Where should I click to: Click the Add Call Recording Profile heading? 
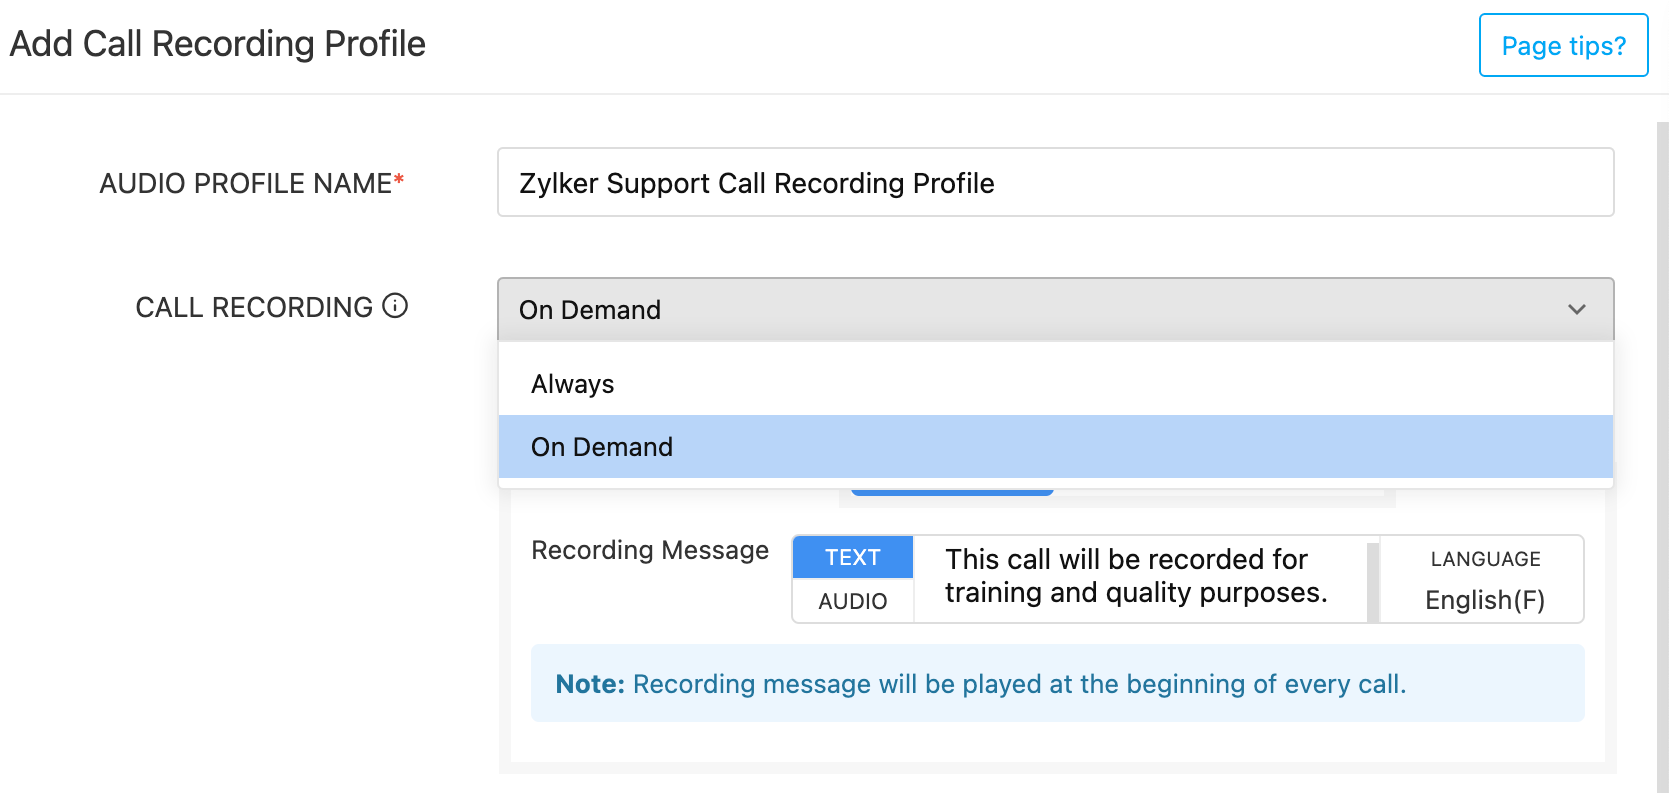click(x=218, y=44)
